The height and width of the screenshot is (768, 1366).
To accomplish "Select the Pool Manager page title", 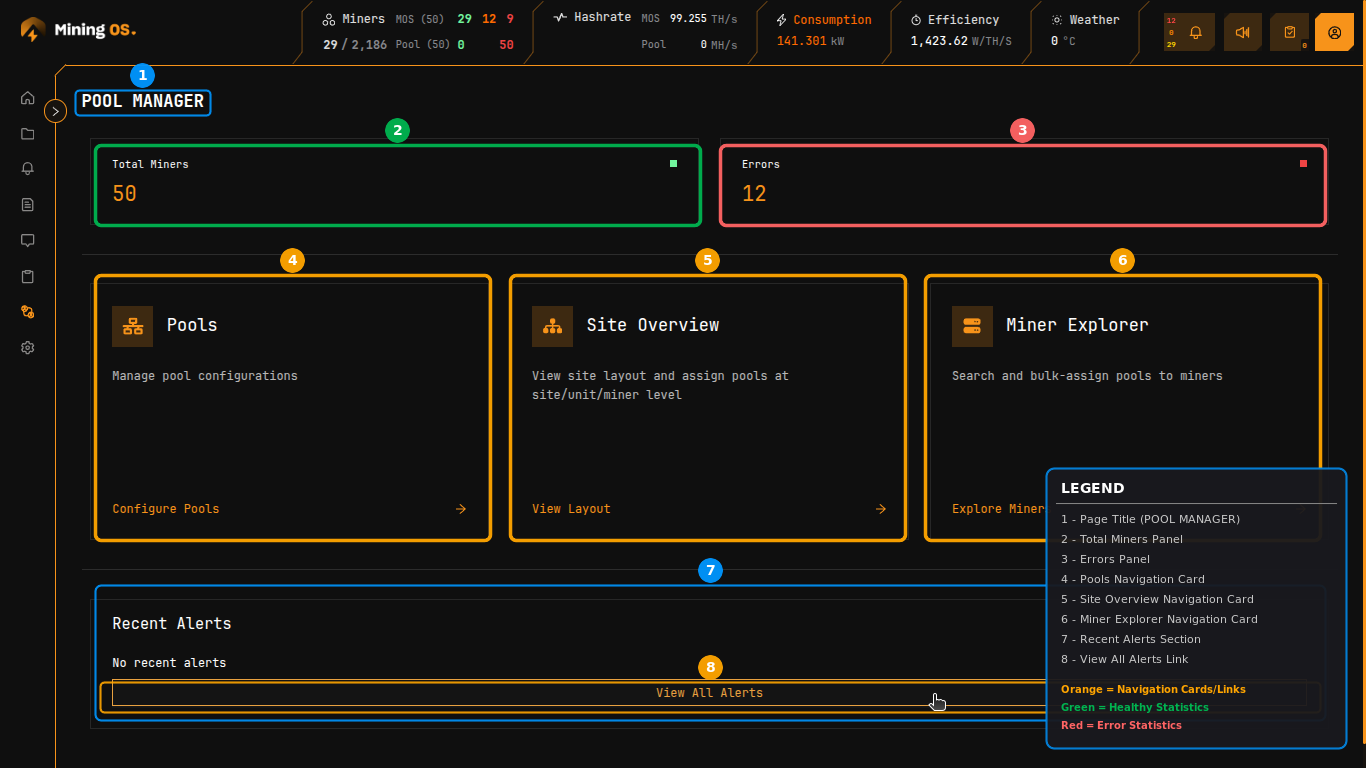I will tap(142, 102).
